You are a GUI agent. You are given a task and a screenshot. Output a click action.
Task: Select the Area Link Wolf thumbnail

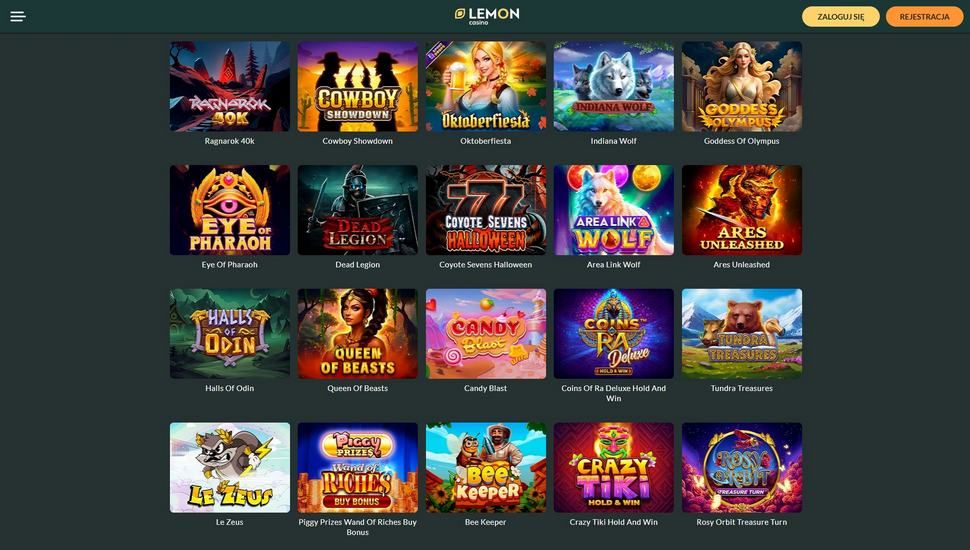click(x=614, y=210)
